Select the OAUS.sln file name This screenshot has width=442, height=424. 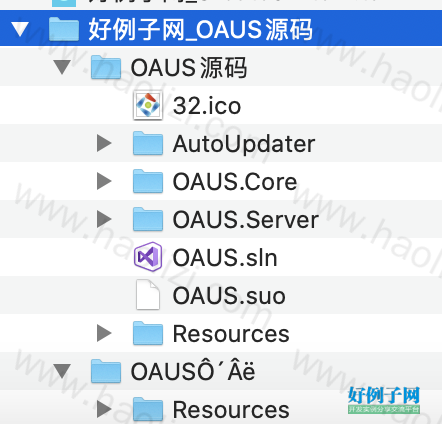[225, 258]
